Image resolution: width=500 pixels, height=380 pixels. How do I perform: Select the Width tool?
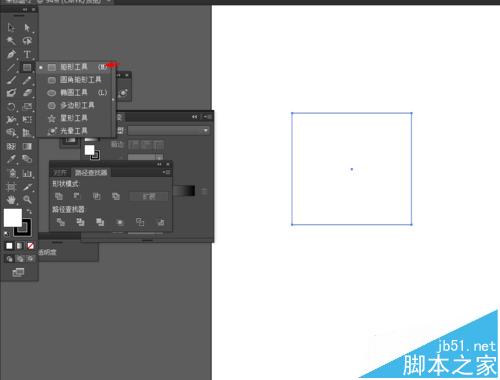click(11, 119)
